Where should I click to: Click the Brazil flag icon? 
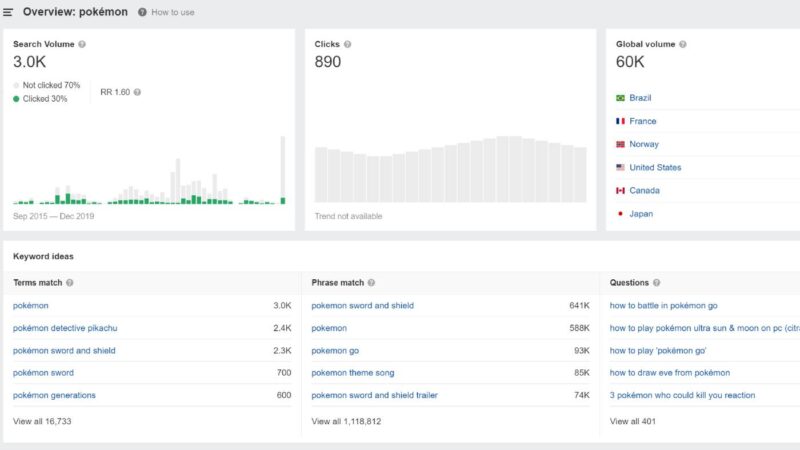pos(620,98)
